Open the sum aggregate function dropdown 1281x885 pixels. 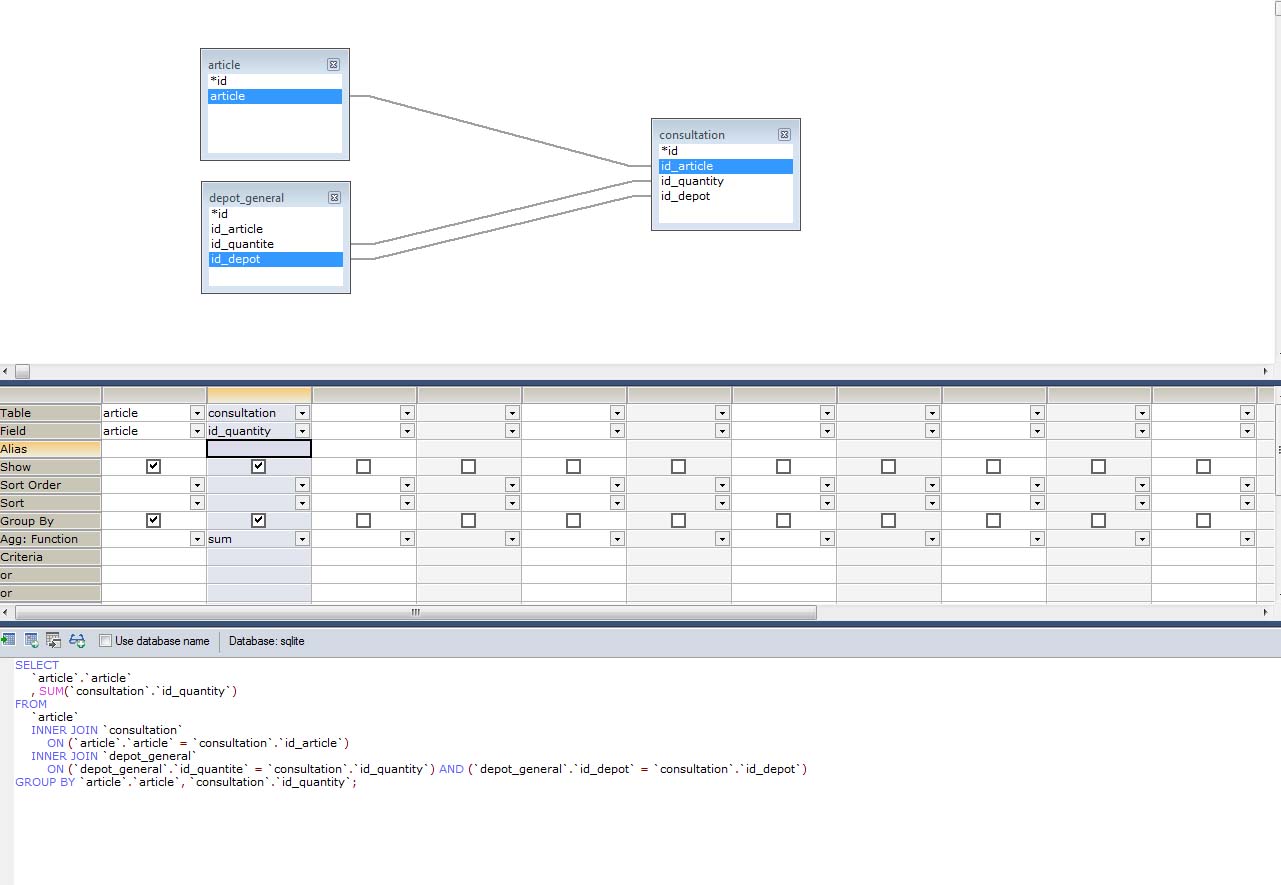302,538
